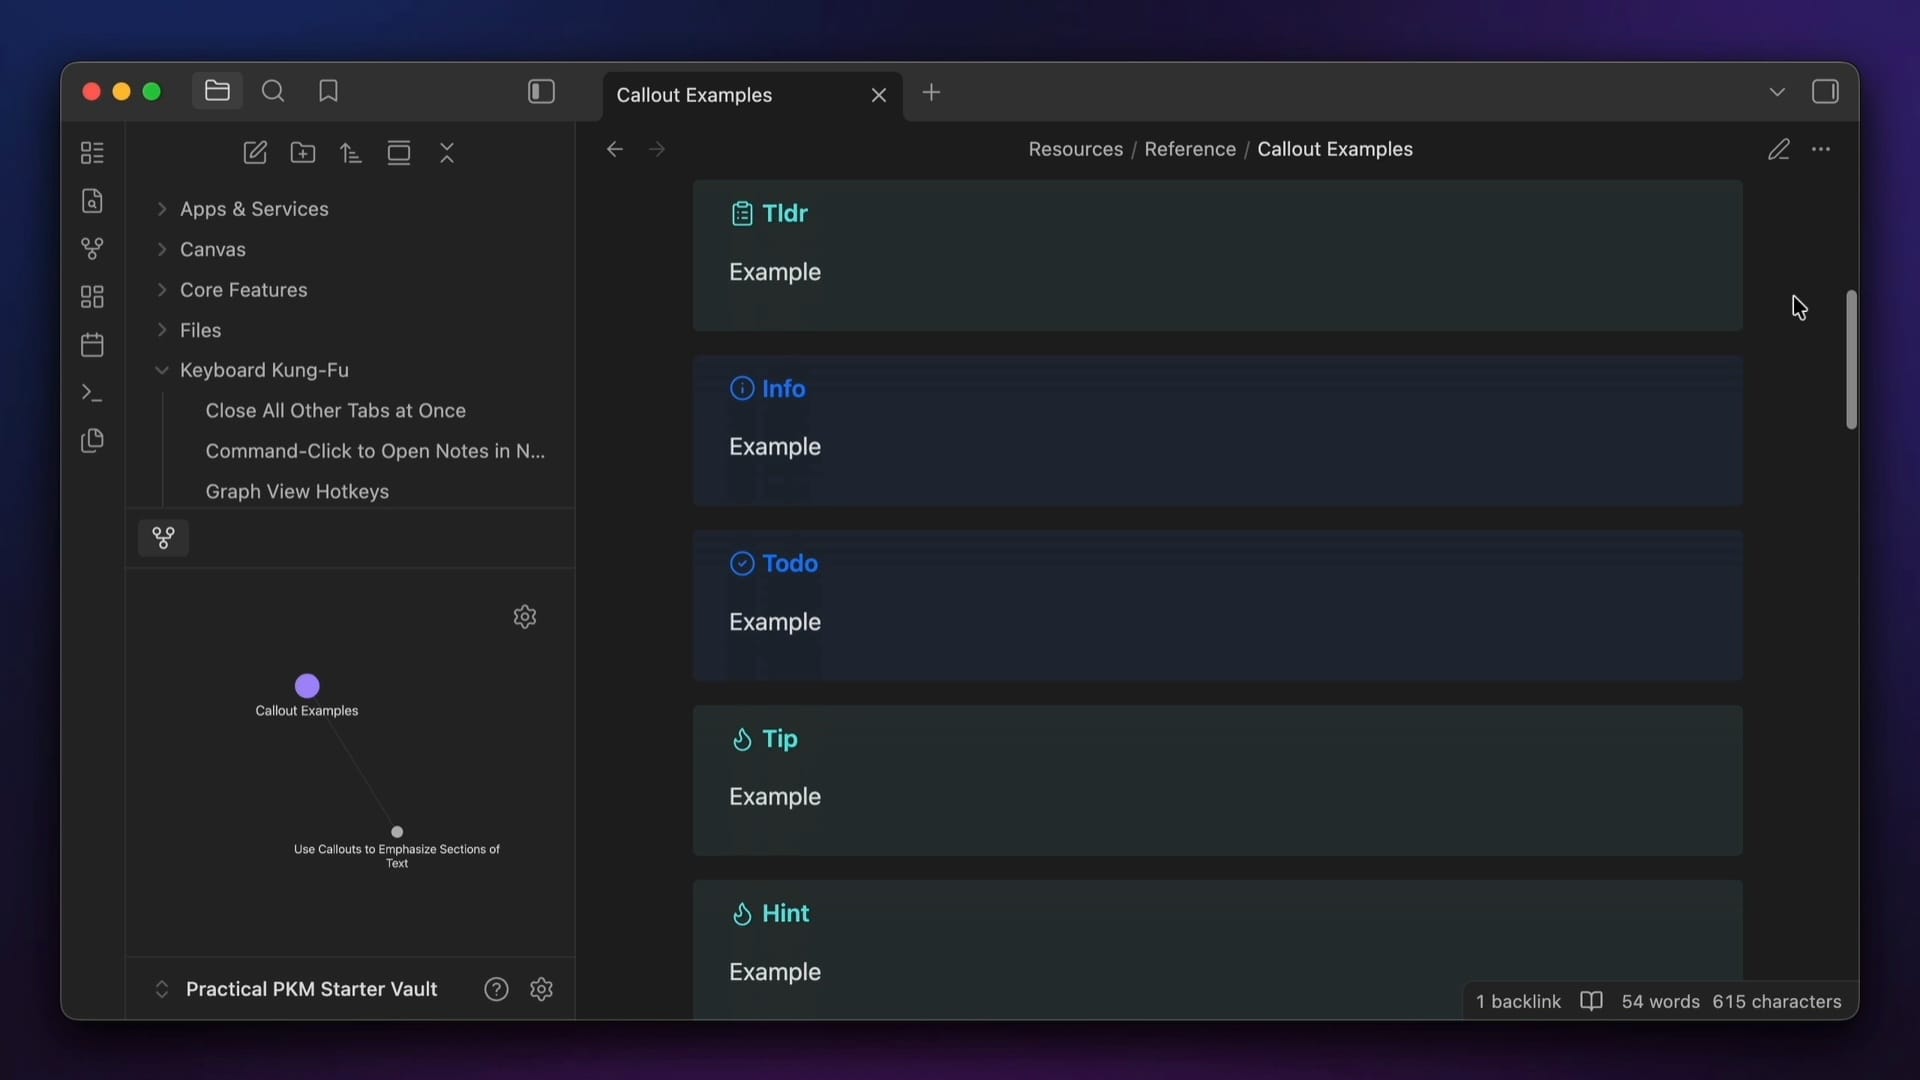
Task: Toggle the left sidebar
Action: coord(541,92)
